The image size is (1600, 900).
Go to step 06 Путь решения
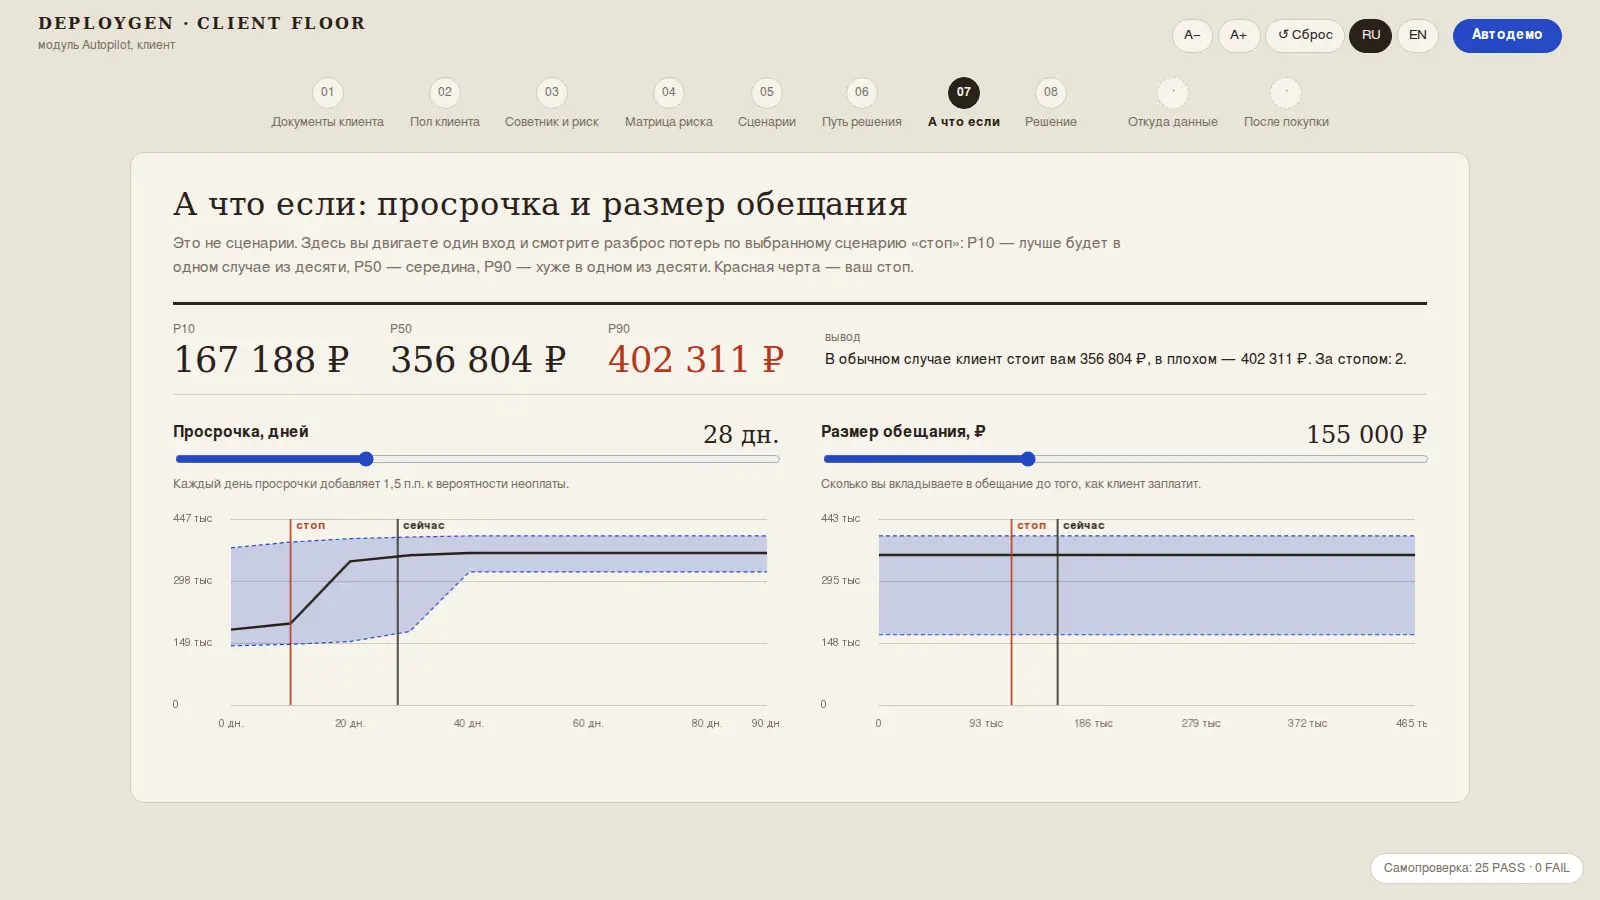click(x=861, y=104)
